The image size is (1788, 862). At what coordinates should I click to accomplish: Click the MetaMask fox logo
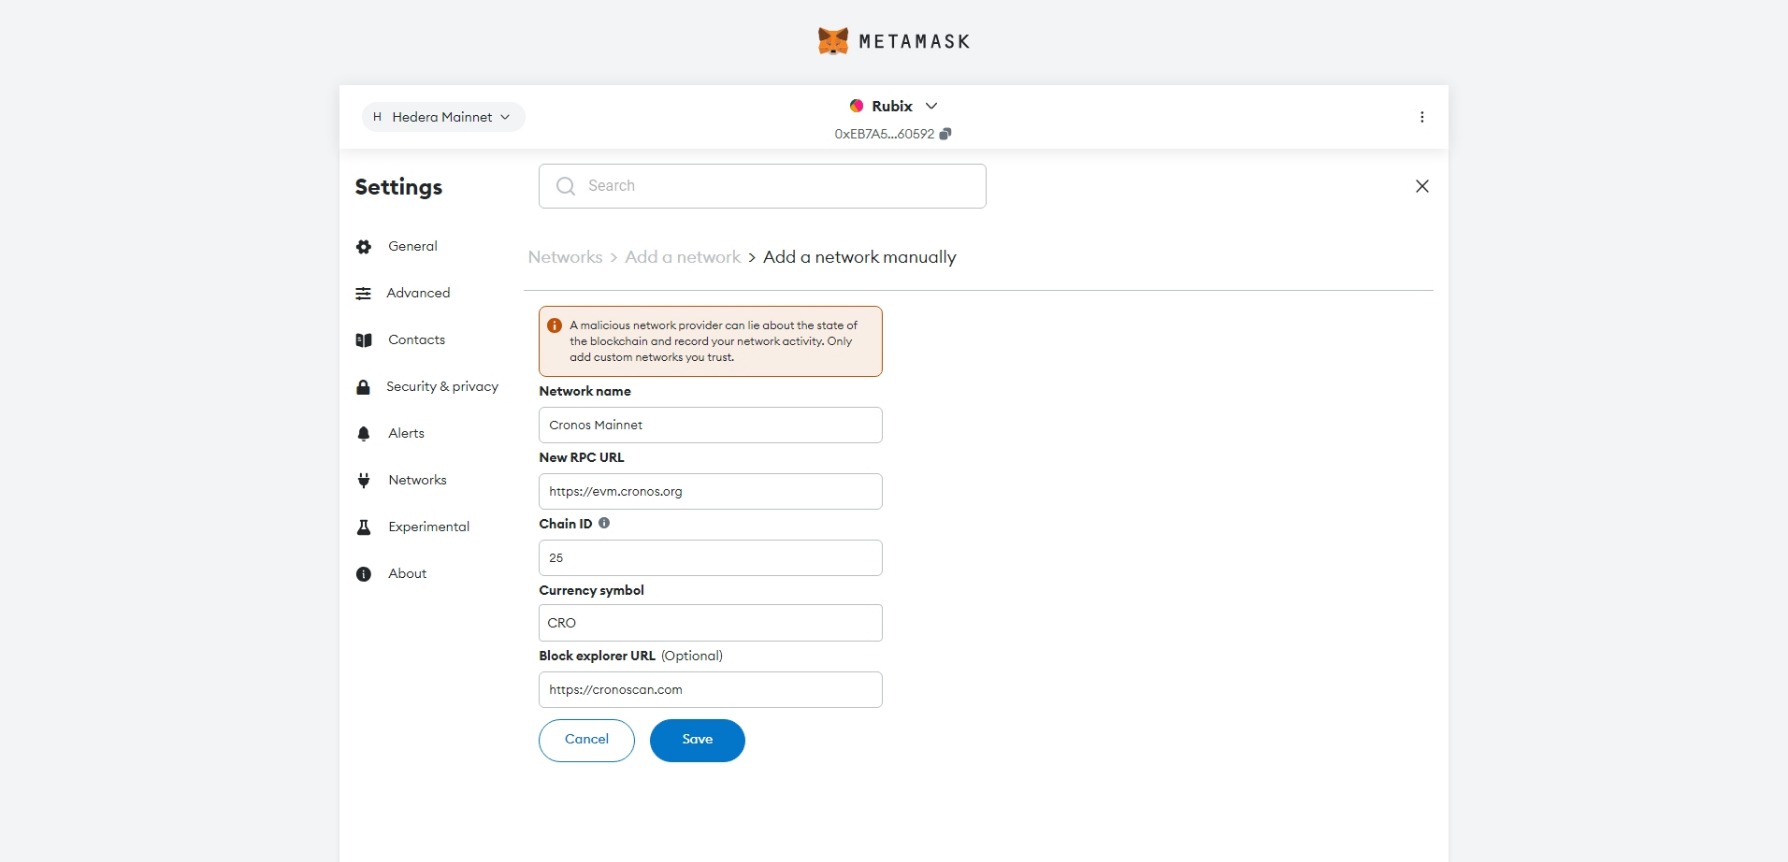coord(833,41)
